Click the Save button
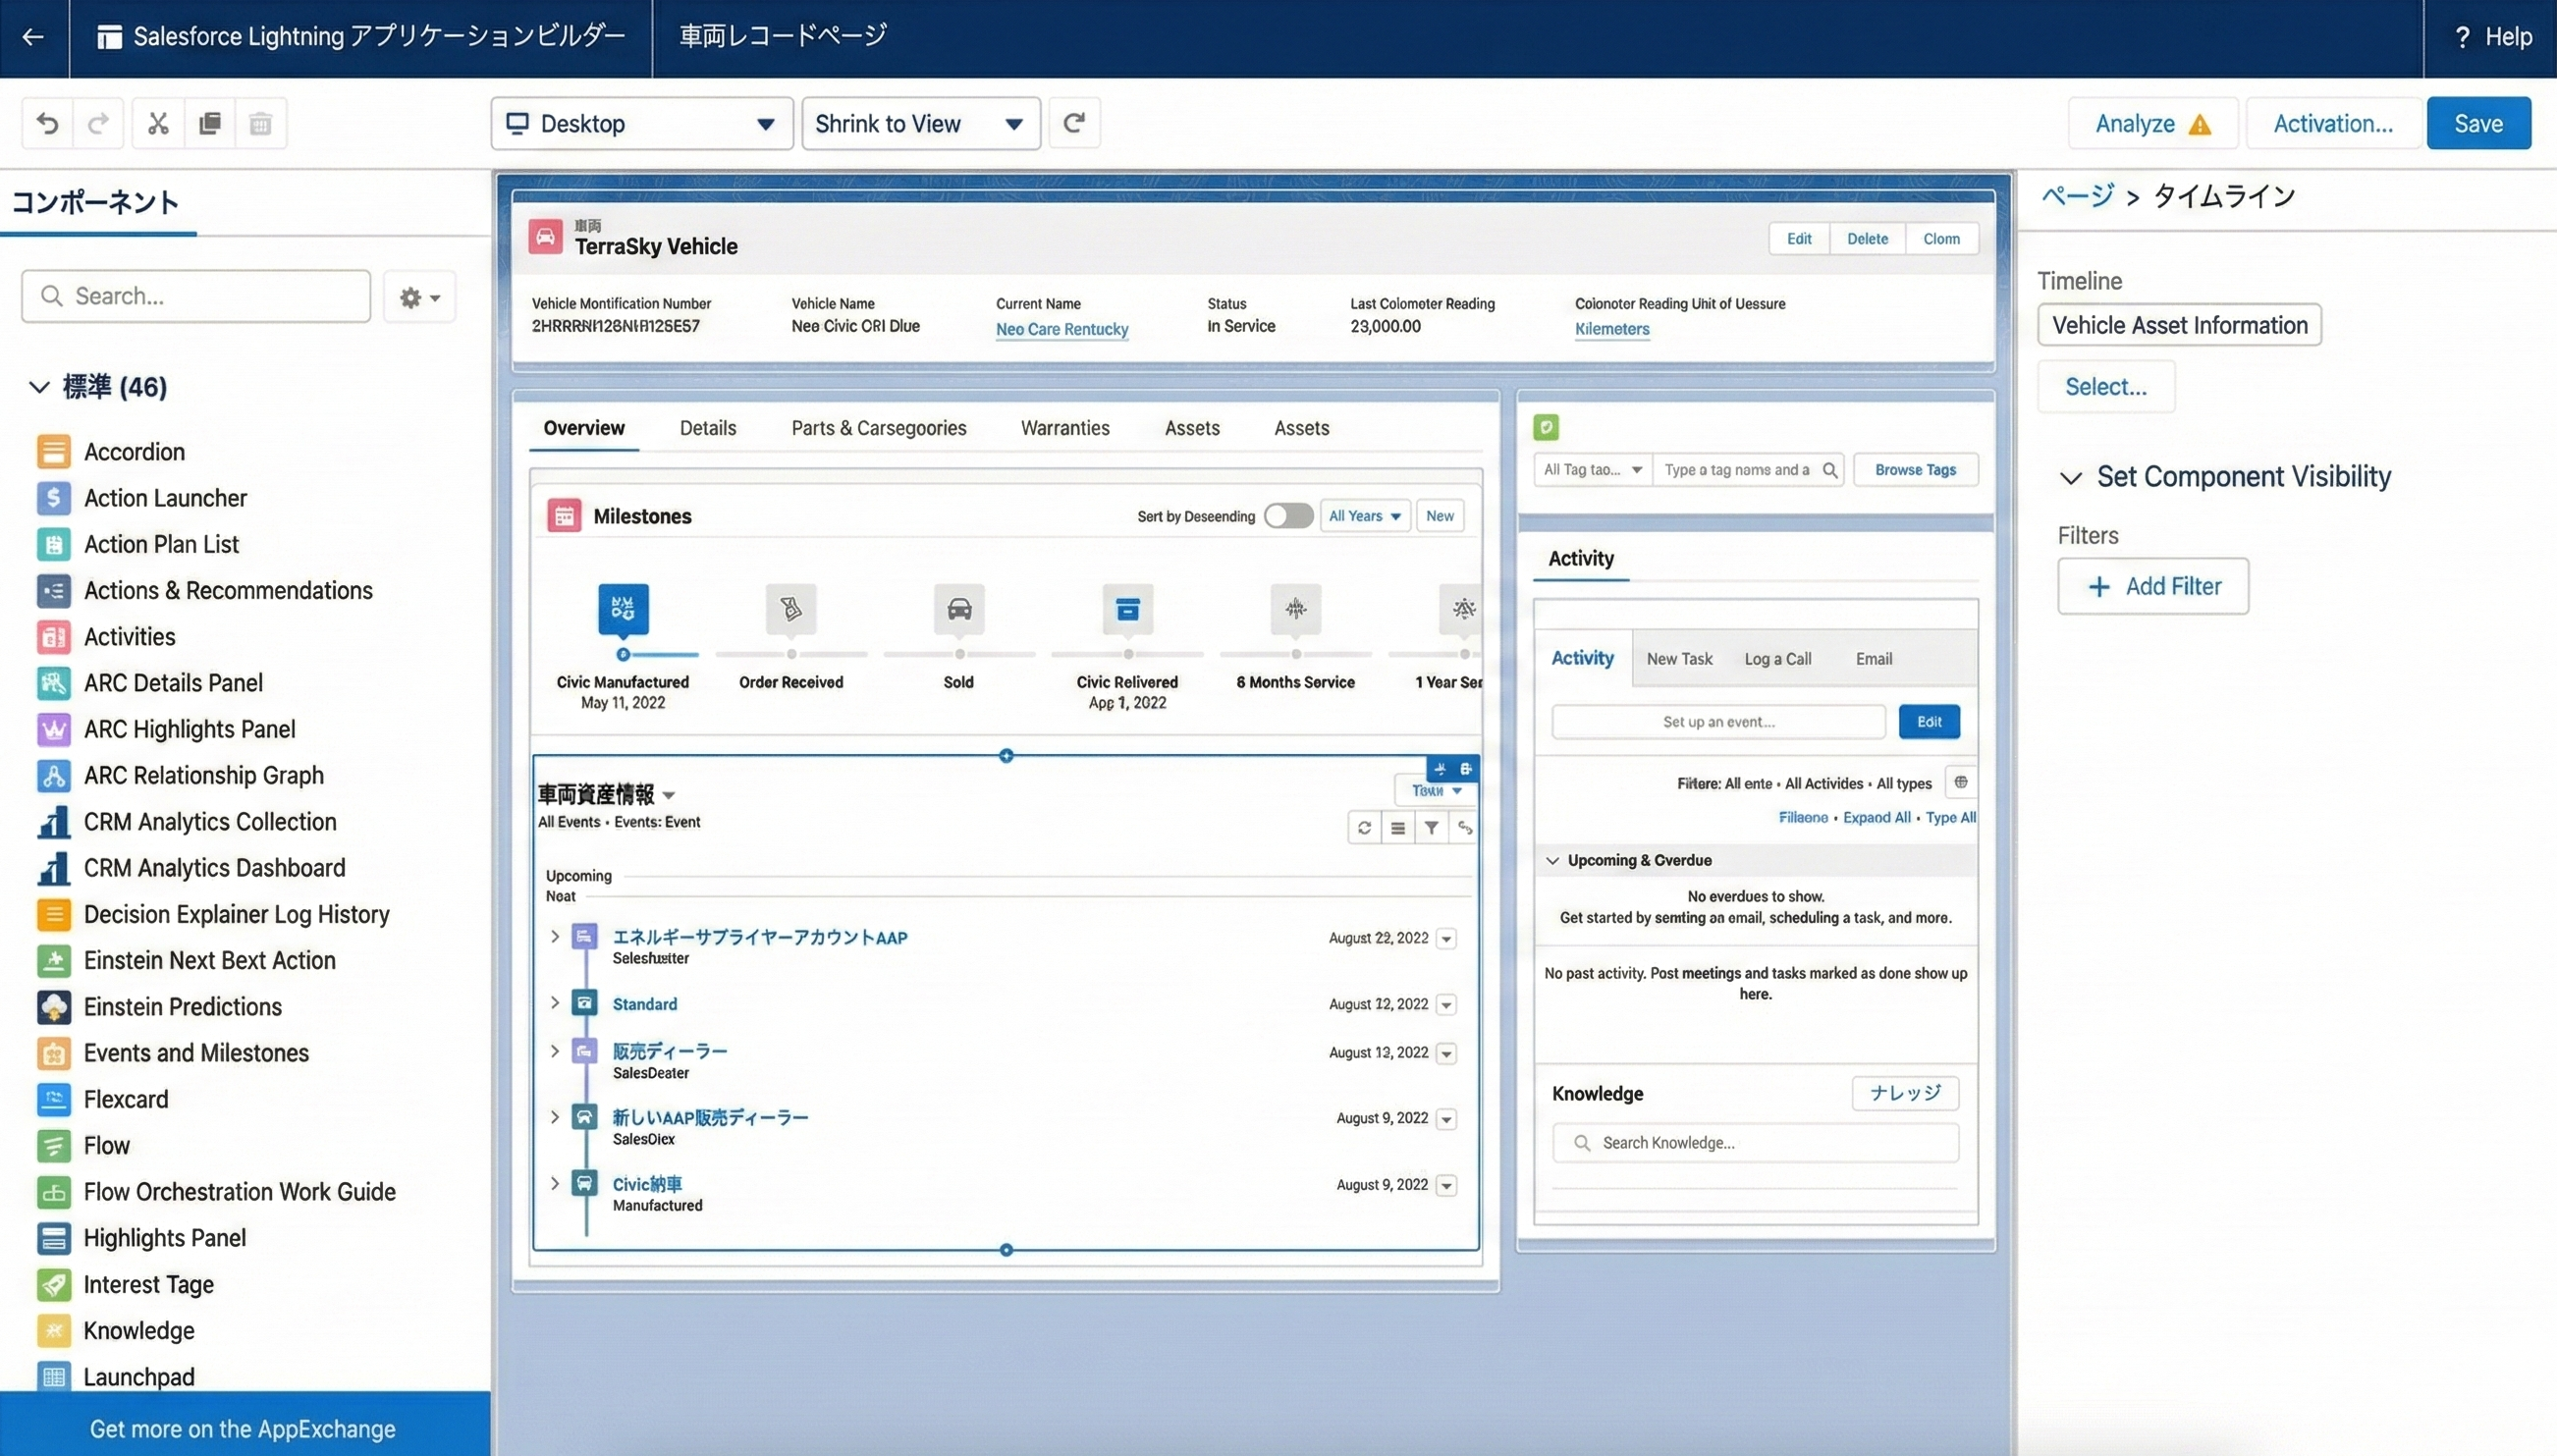Screen dimensions: 2557x1456 [2477, 123]
